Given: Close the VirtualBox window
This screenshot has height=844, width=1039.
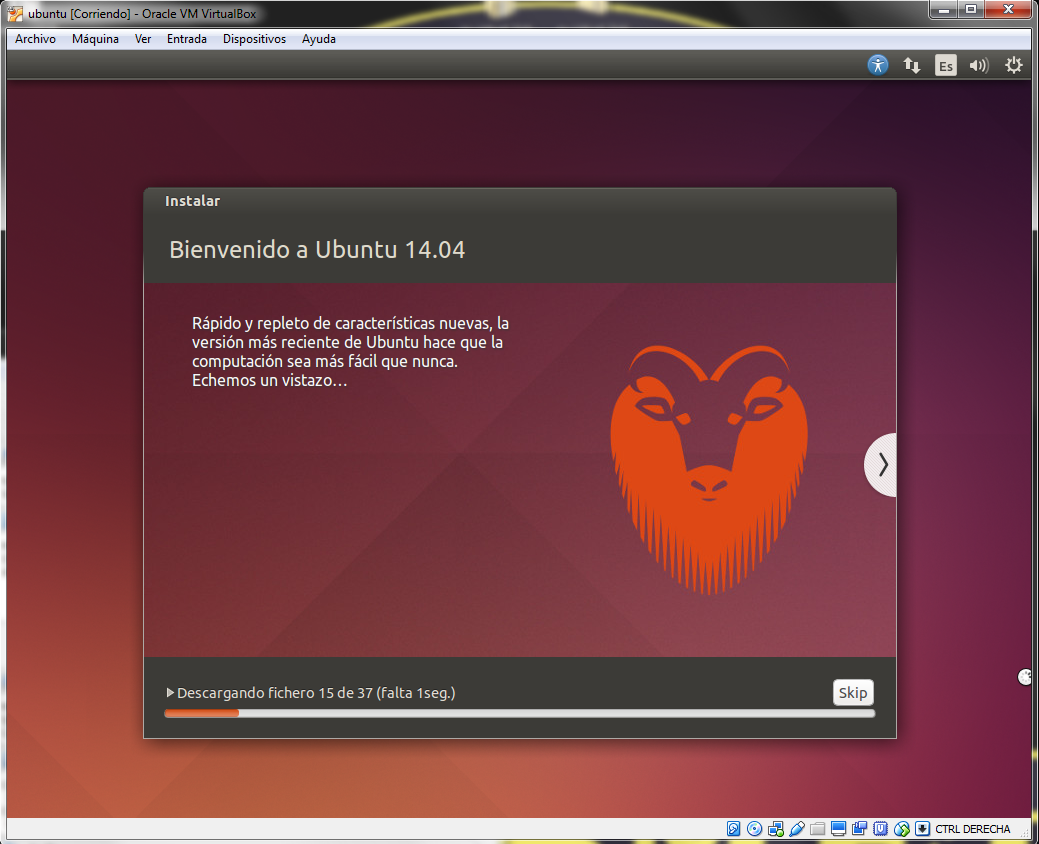Looking at the screenshot, I should coord(1009,9).
